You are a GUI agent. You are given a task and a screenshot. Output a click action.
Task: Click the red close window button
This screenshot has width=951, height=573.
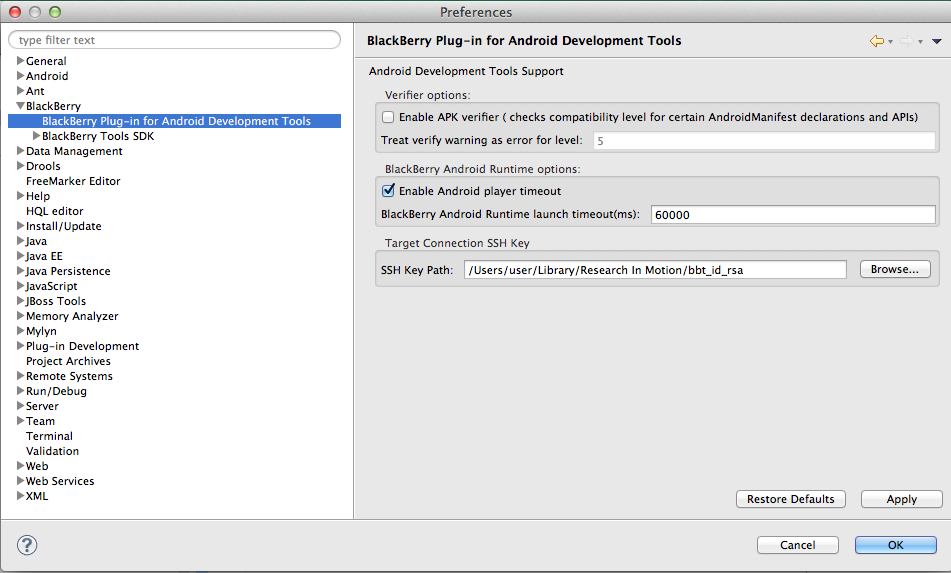coord(15,12)
